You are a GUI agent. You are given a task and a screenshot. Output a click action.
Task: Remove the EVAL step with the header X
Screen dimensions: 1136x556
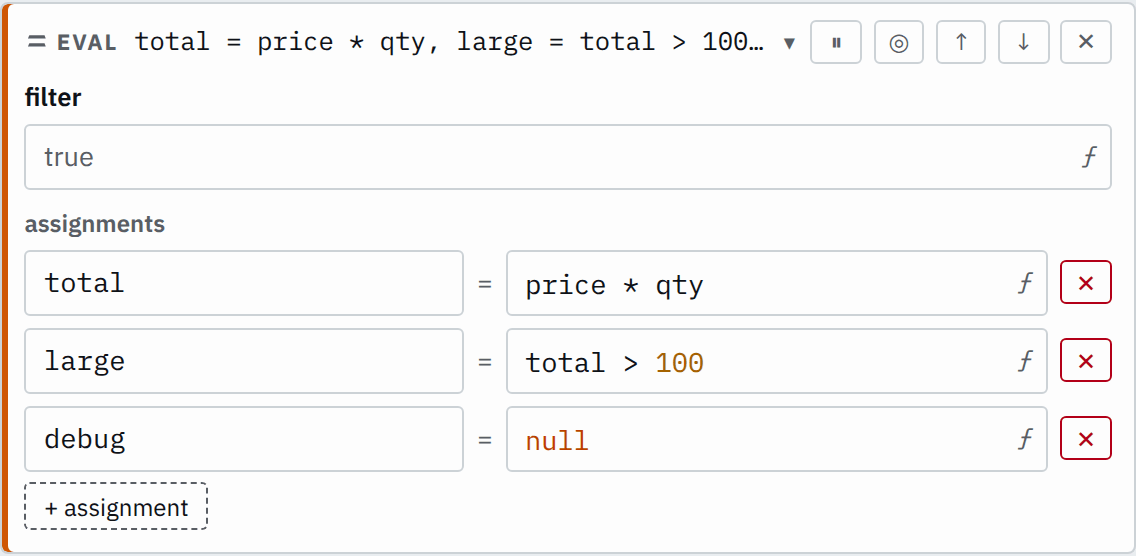1085,42
